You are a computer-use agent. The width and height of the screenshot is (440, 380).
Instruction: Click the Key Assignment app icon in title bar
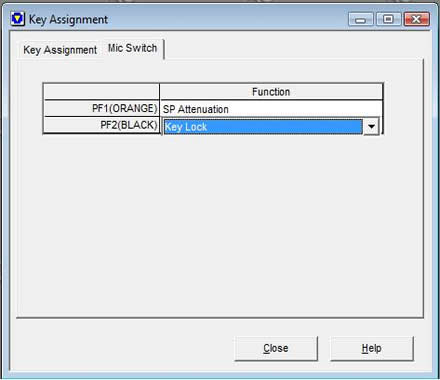[17, 19]
